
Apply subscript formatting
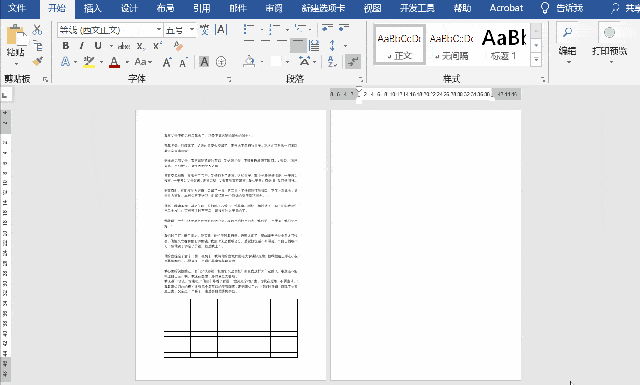[141, 46]
